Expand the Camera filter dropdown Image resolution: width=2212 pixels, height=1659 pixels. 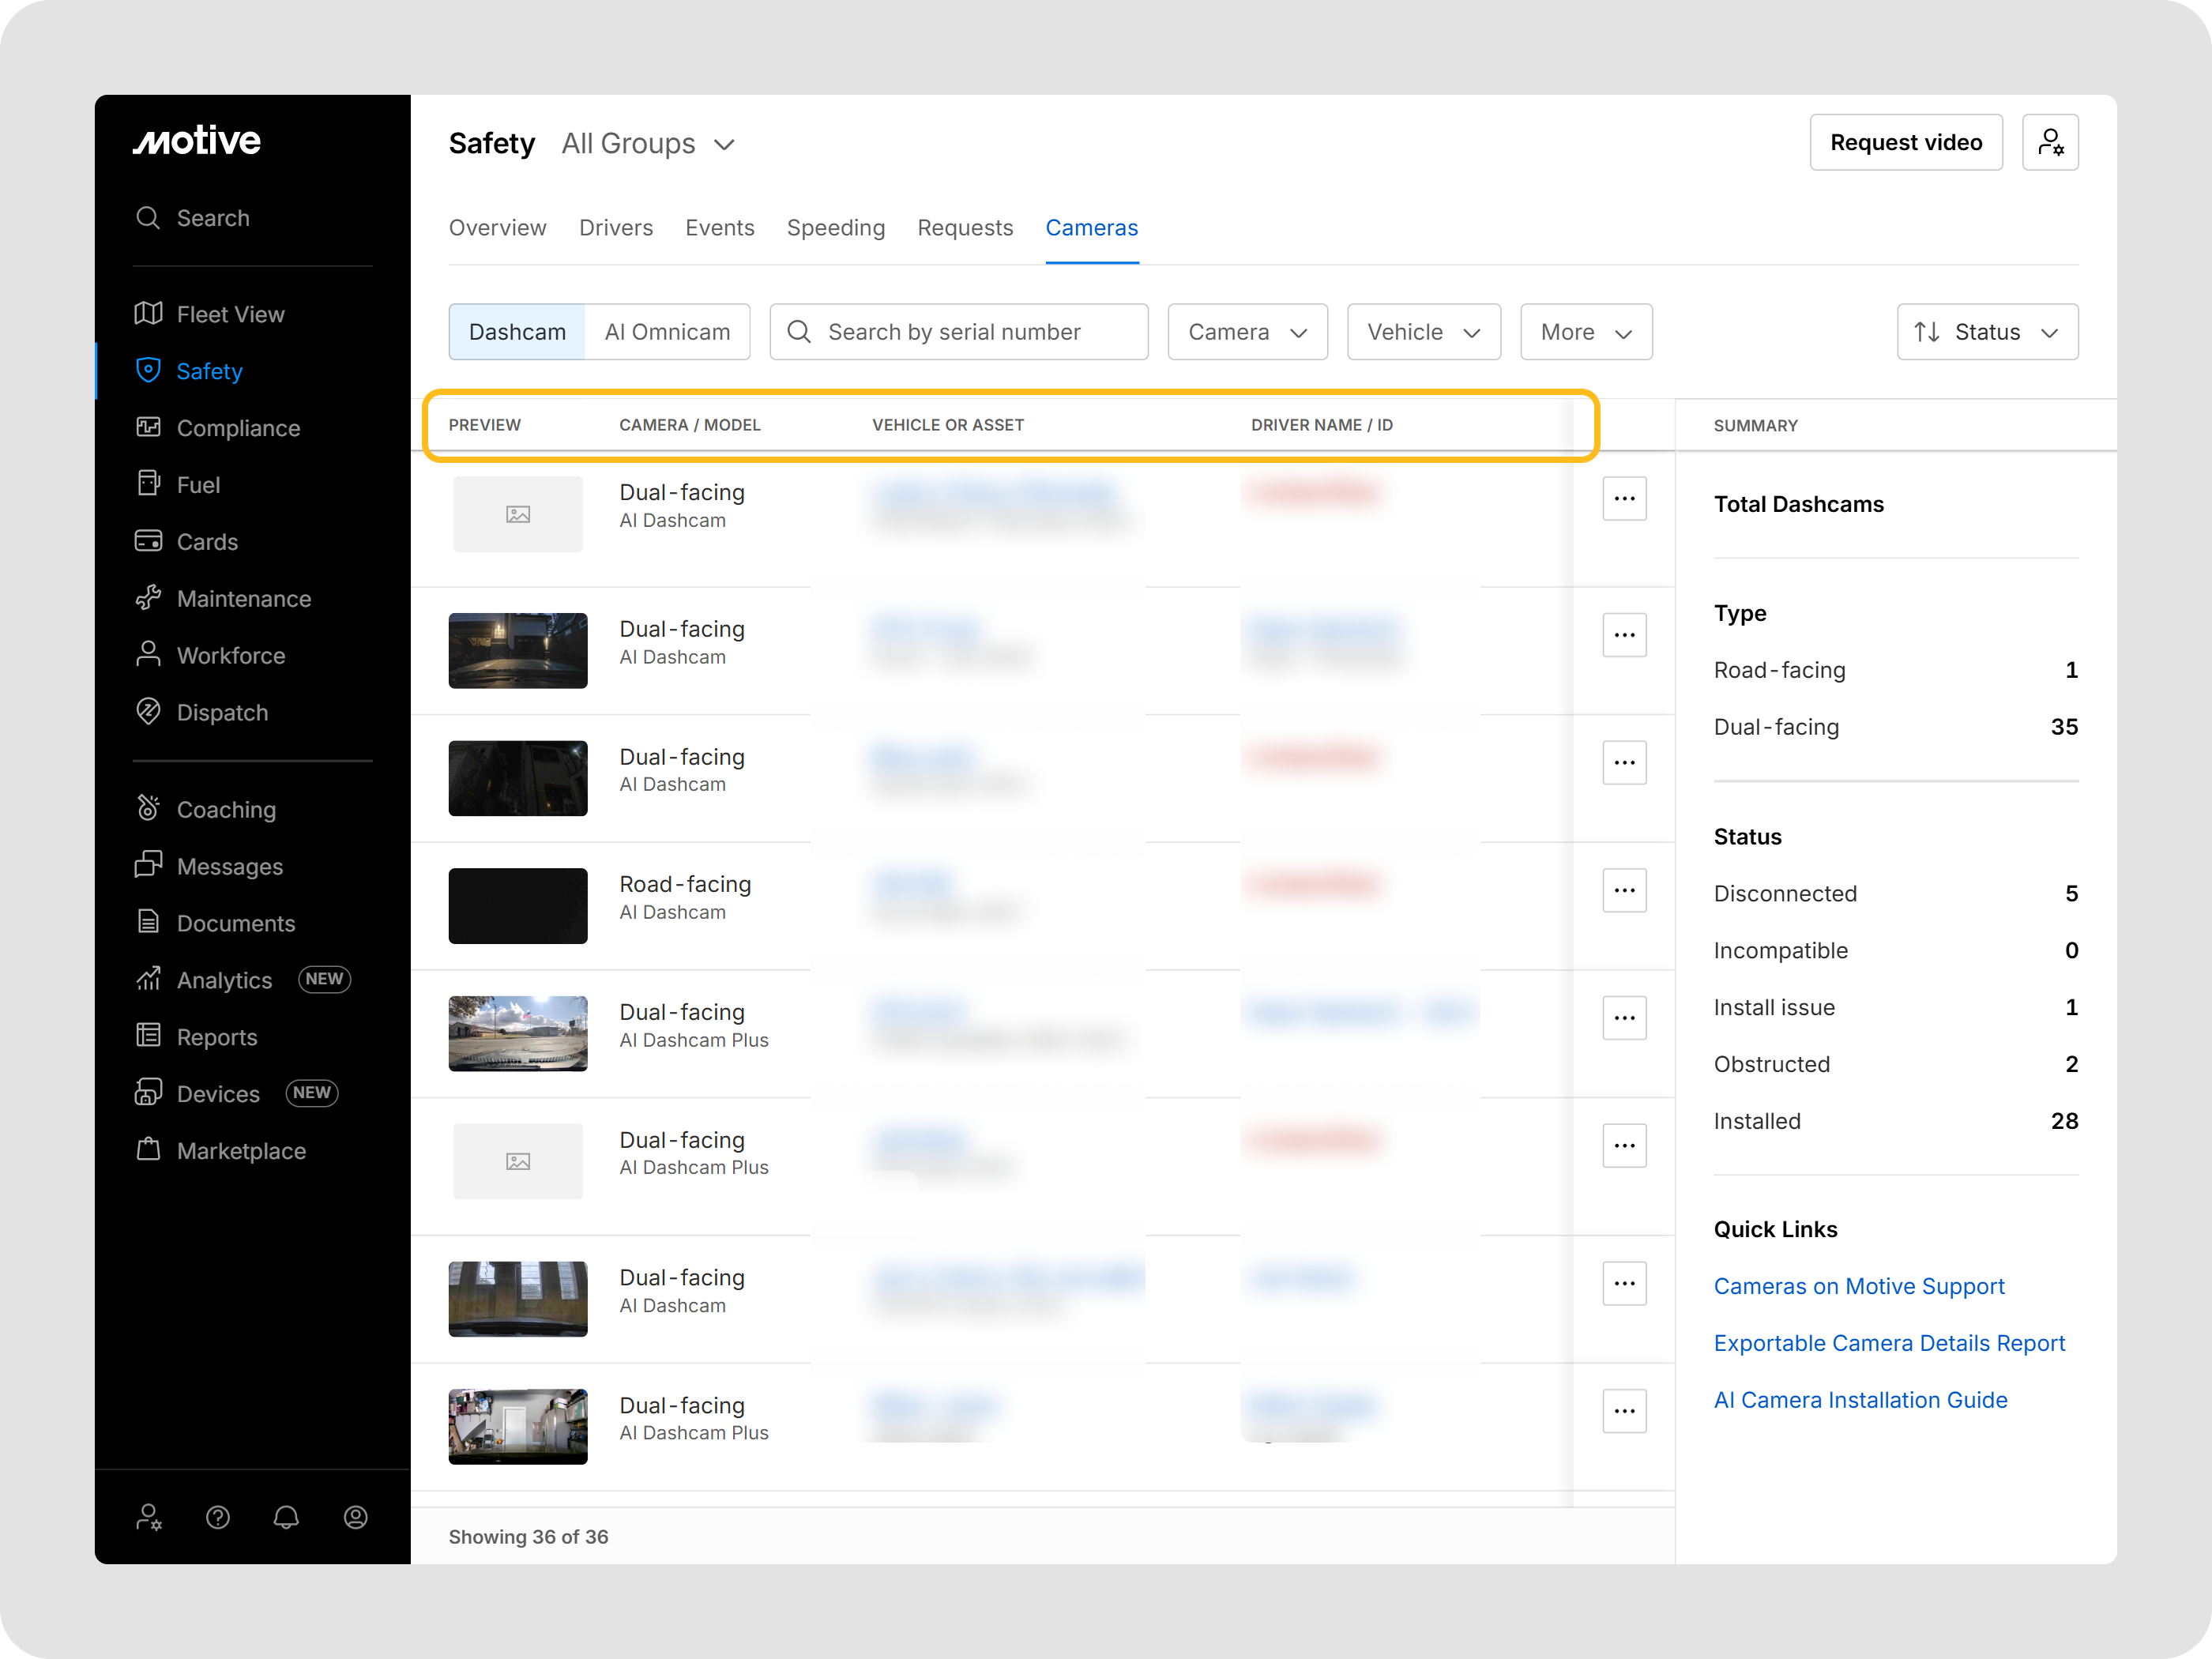(1247, 332)
